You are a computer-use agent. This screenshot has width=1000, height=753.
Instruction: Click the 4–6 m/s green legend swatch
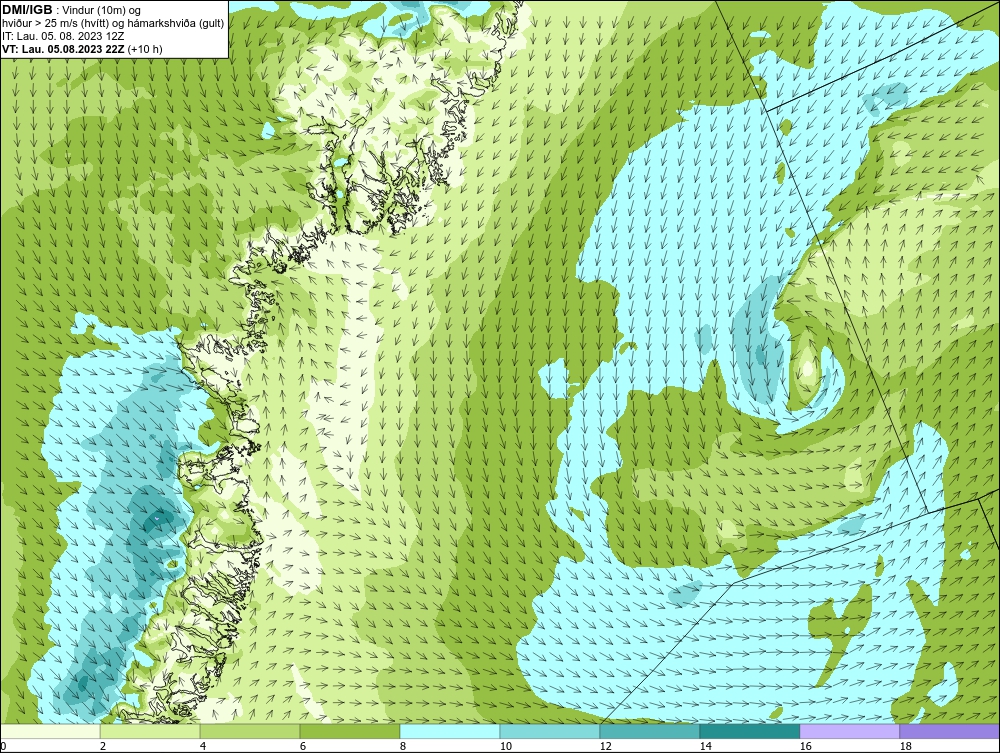click(250, 731)
